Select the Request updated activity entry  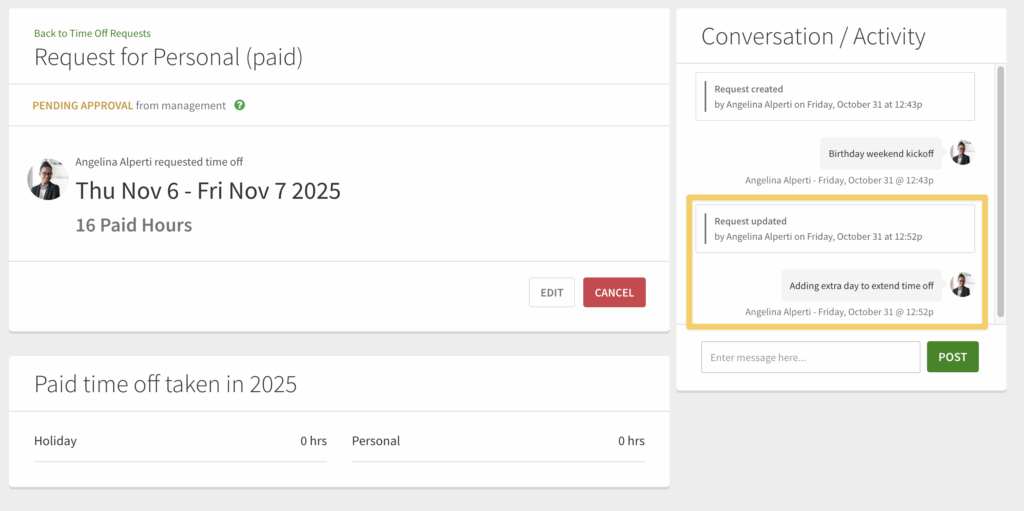point(834,228)
